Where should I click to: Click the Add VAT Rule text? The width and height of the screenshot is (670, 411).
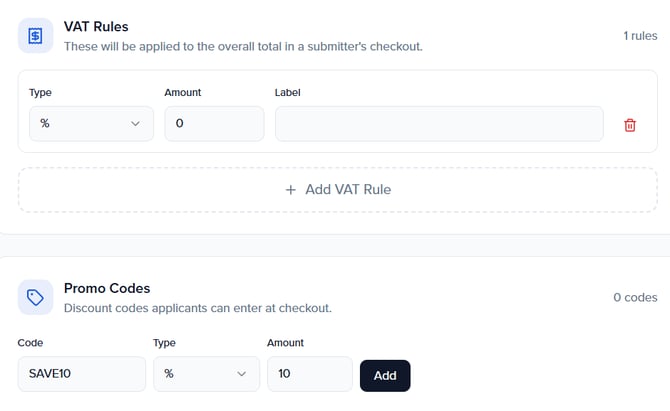tap(349, 190)
